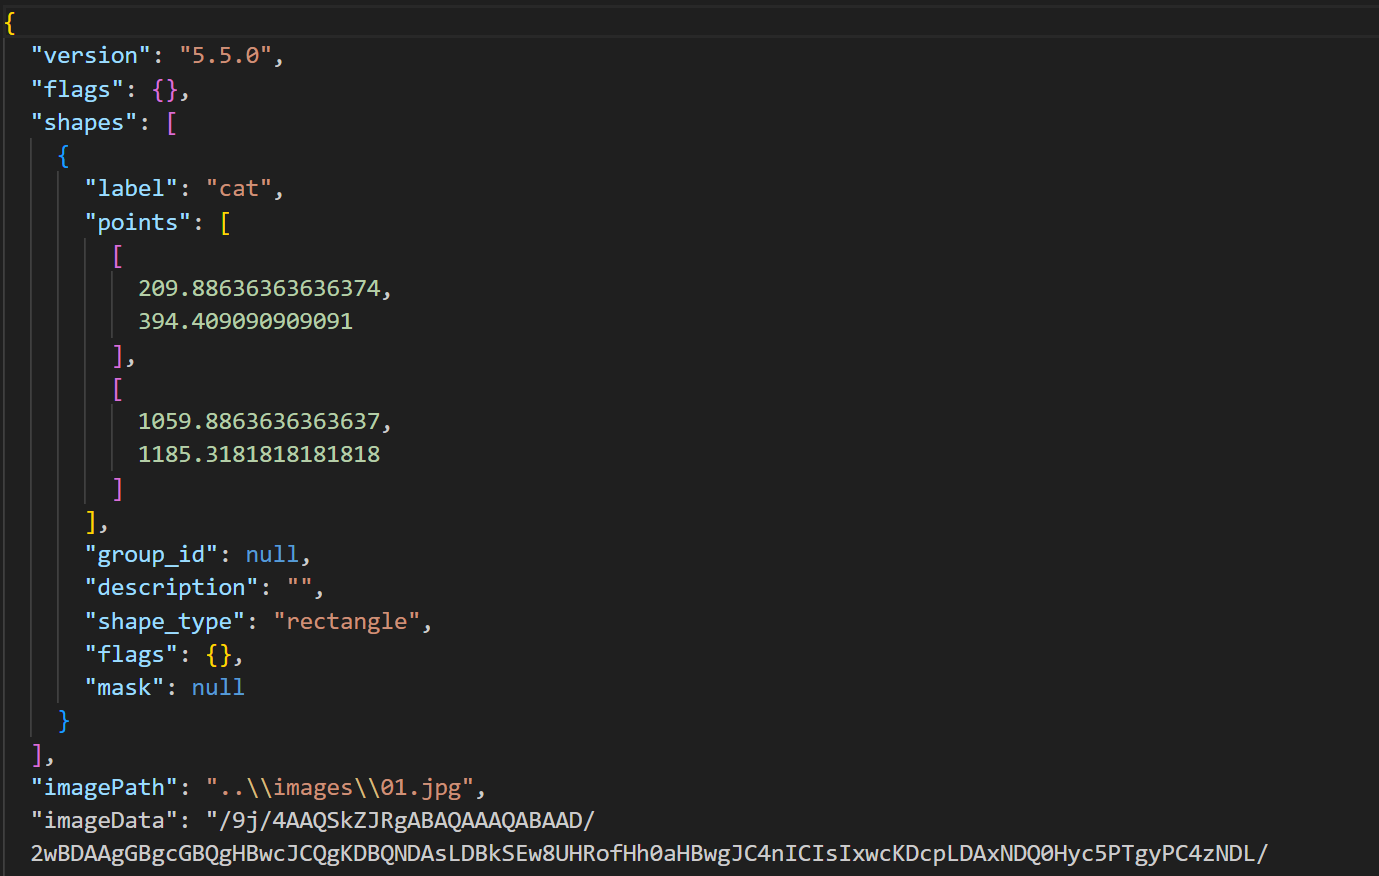Click the "imageData" key
The height and width of the screenshot is (876, 1379).
coord(104,821)
